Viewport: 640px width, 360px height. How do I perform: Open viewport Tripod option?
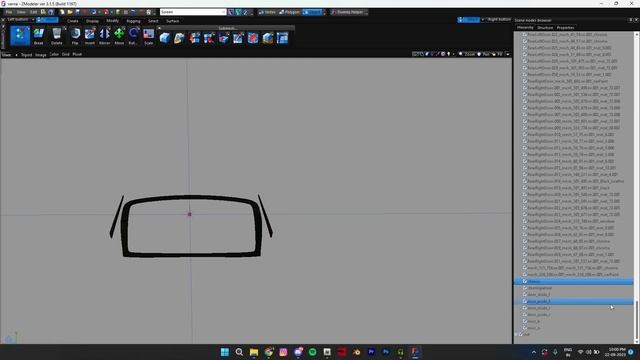26,55
